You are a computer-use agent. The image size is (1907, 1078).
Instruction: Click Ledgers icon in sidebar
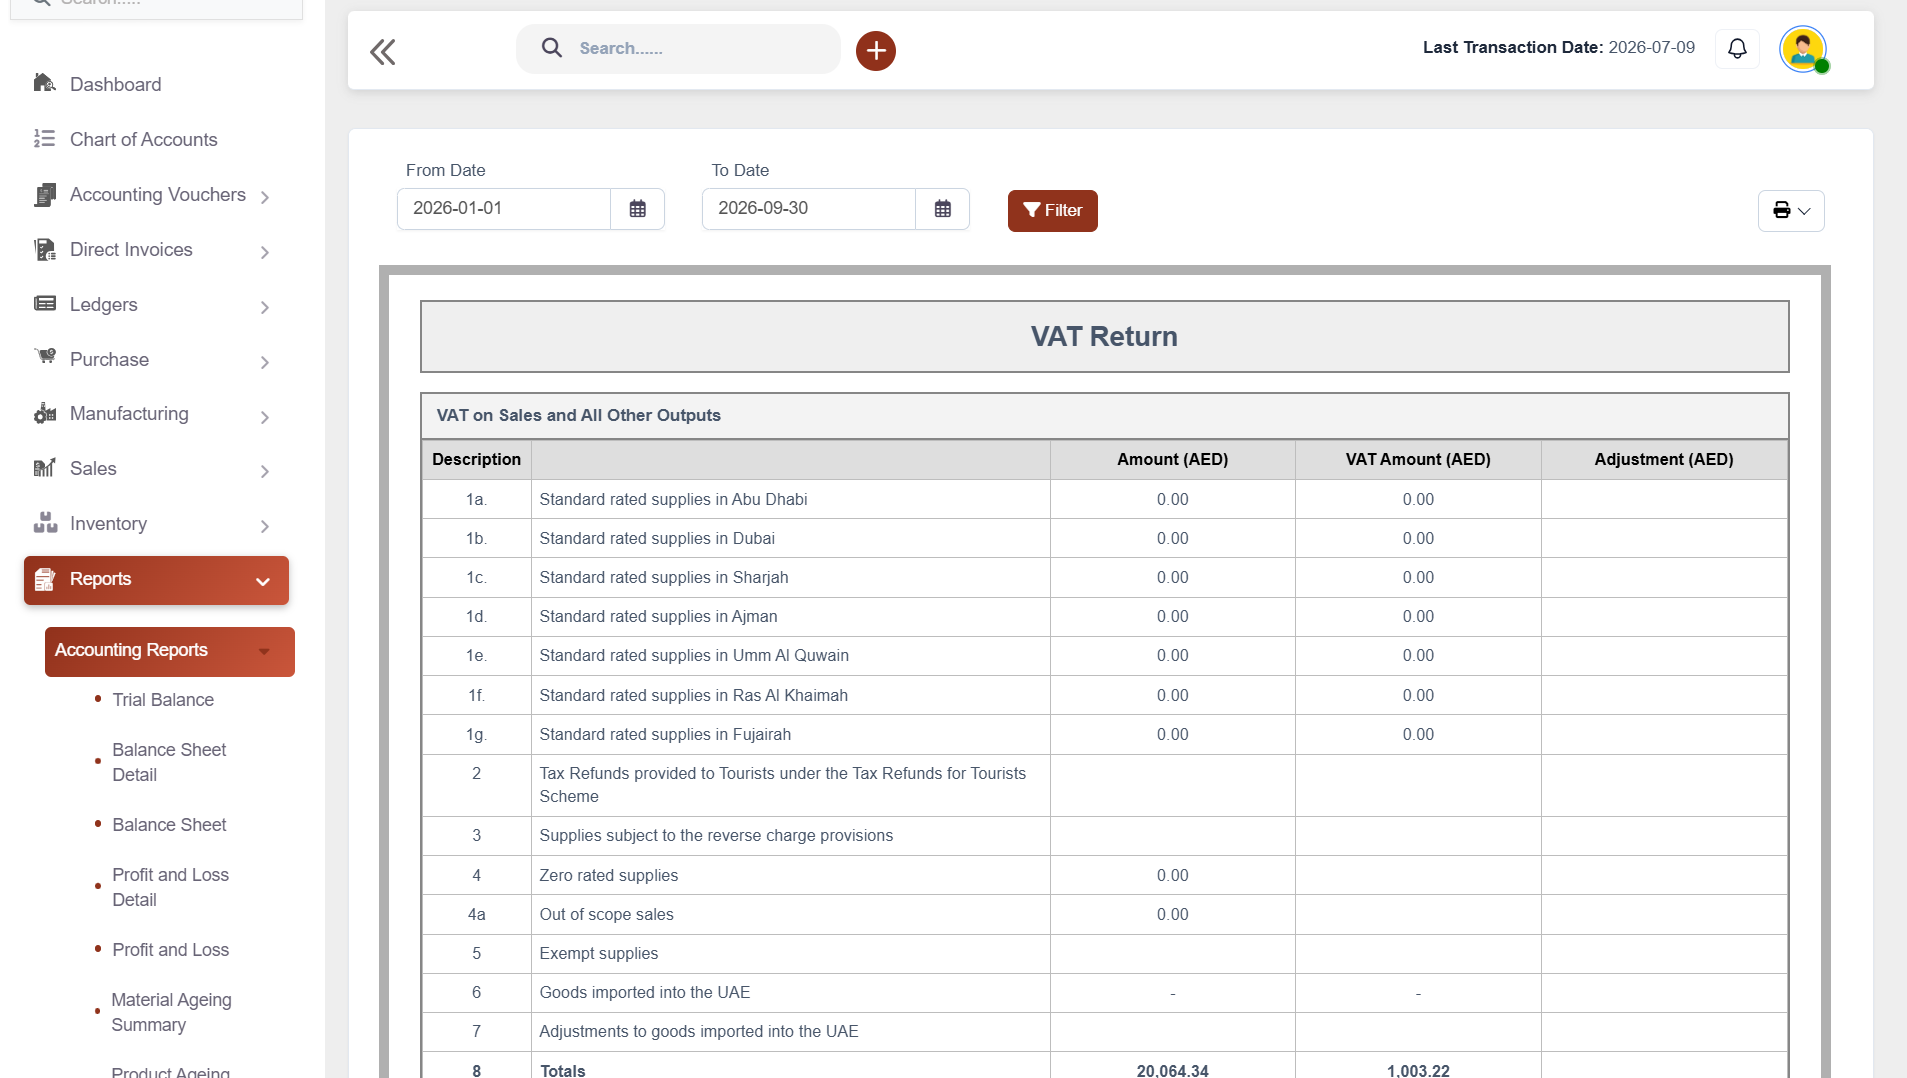(44, 304)
